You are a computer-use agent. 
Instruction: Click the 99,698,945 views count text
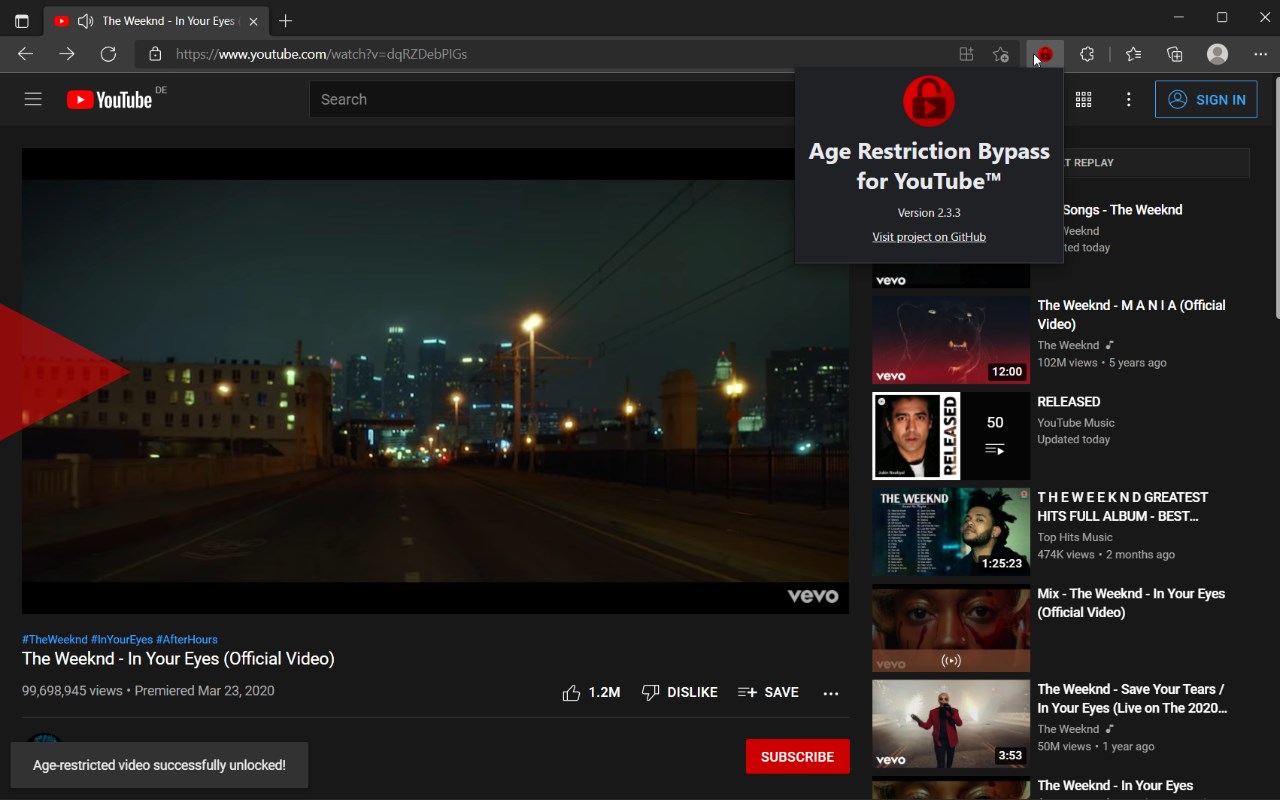coord(72,691)
